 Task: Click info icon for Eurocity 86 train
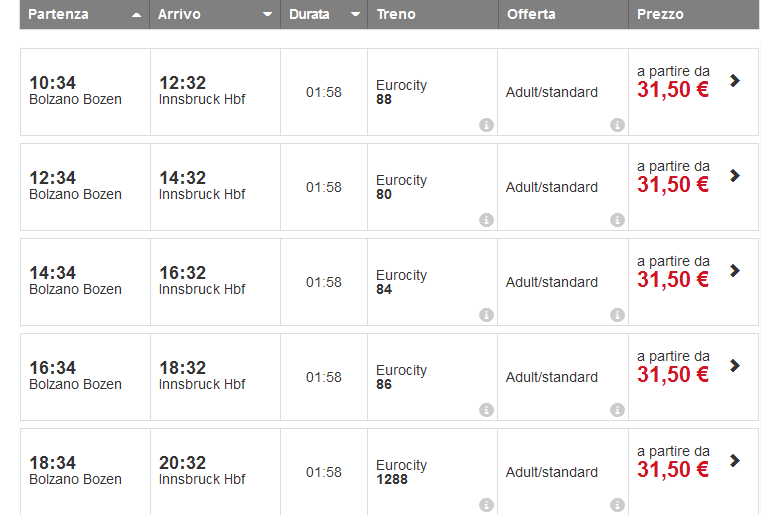[x=486, y=410]
